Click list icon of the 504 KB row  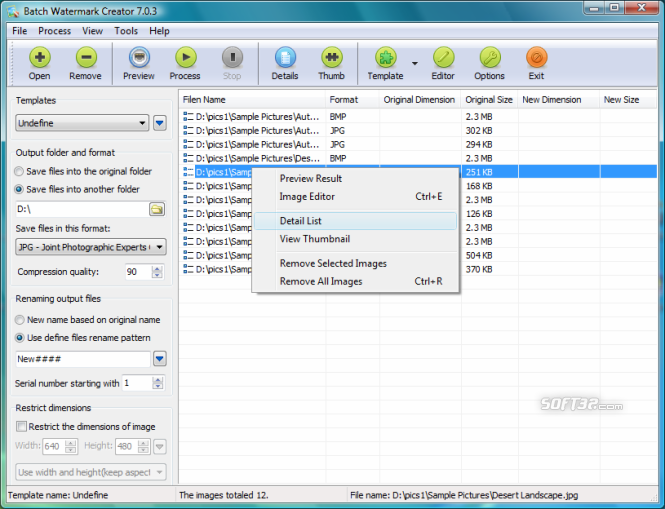[x=188, y=255]
